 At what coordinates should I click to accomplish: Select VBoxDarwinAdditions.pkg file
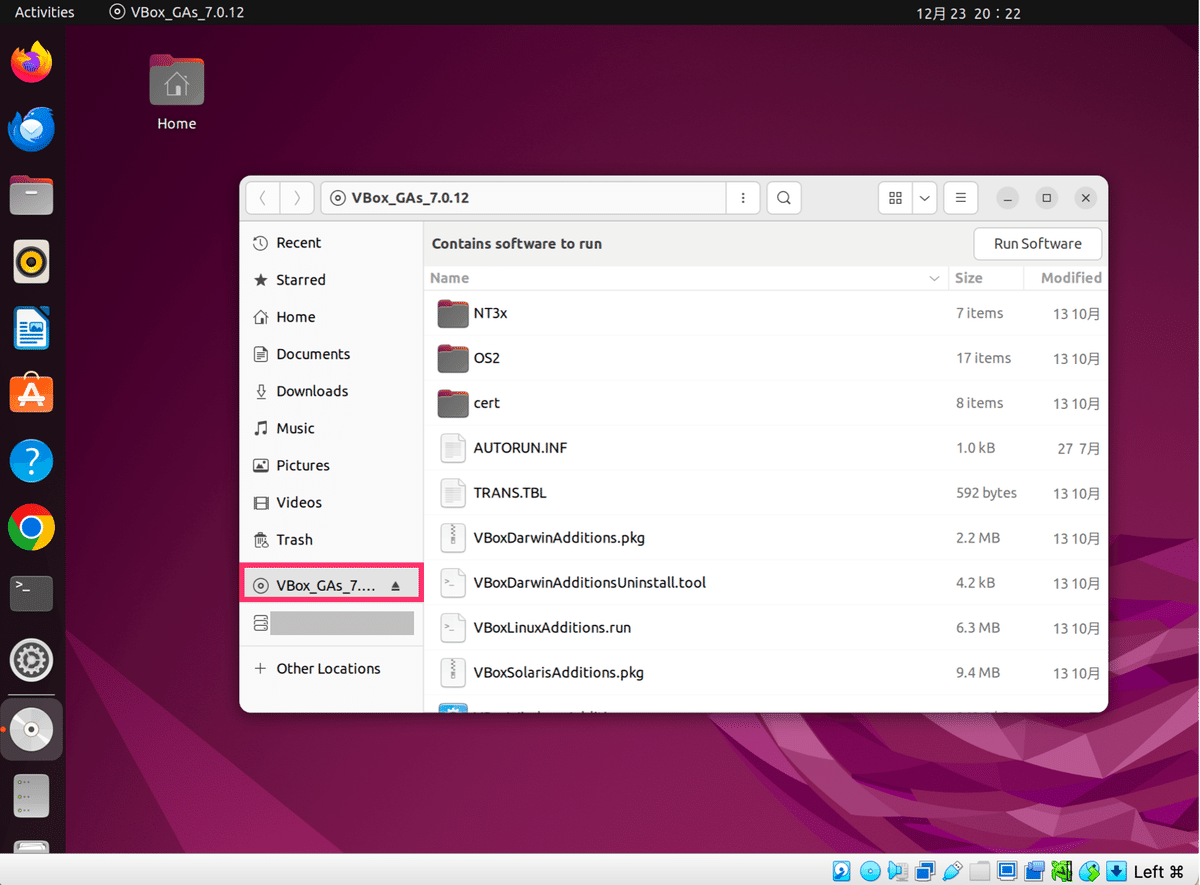coord(766,538)
